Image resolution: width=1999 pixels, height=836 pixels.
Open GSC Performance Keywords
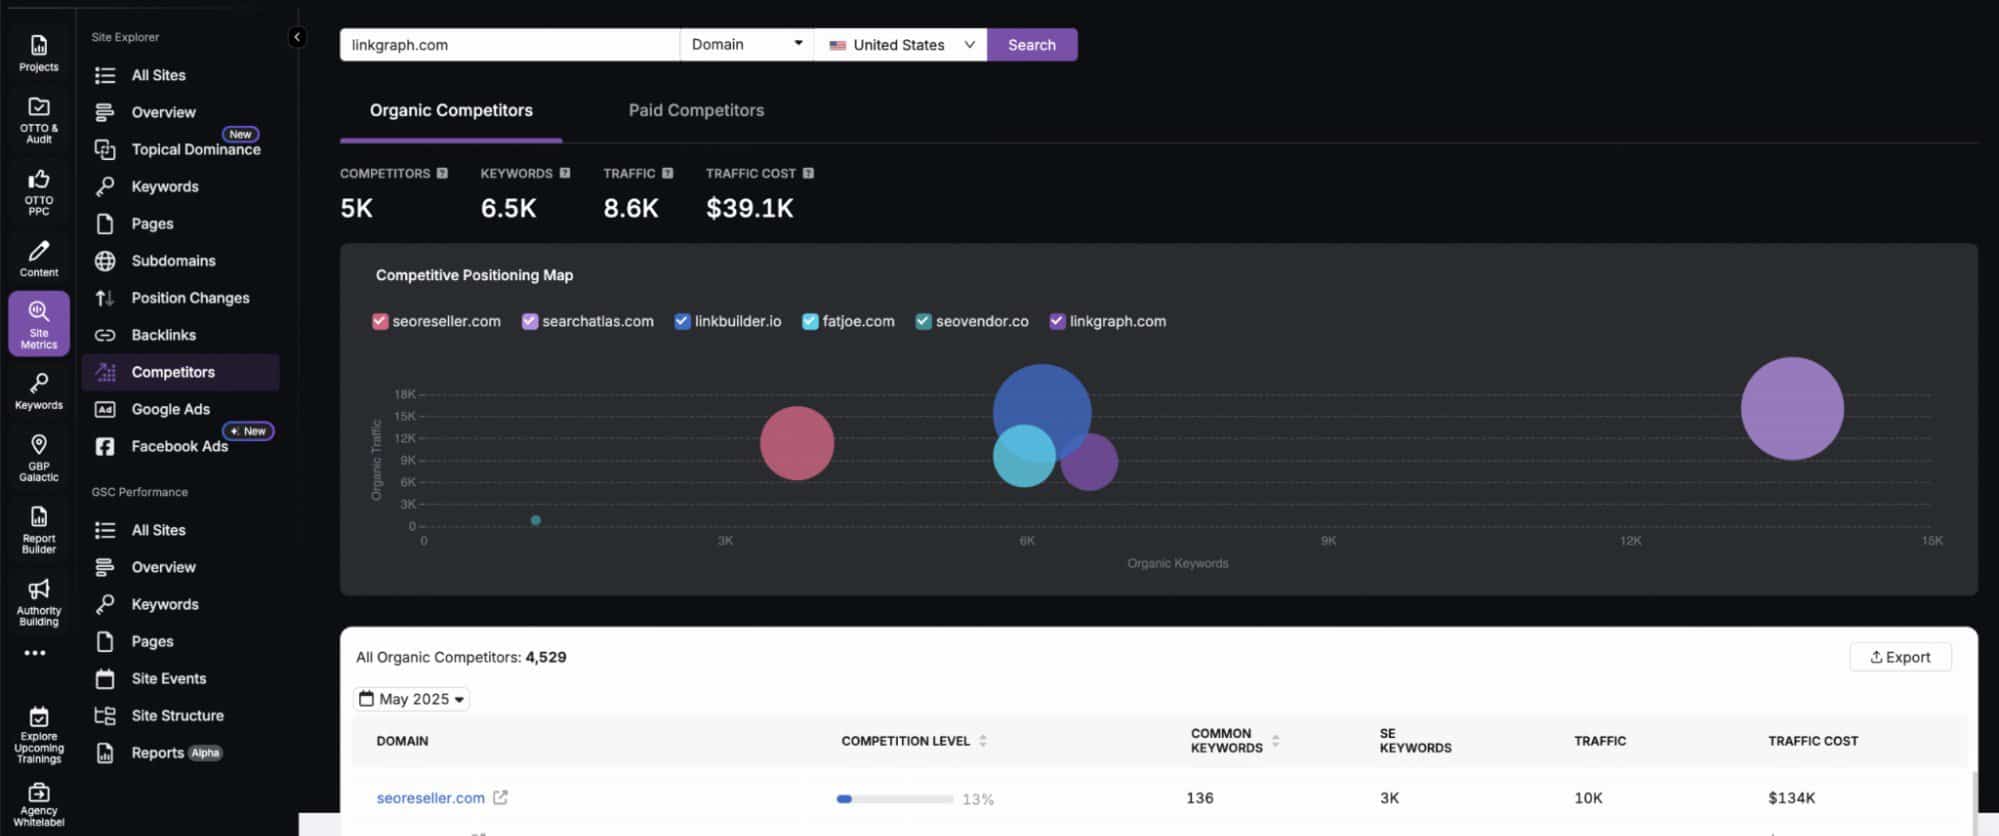[x=165, y=604]
